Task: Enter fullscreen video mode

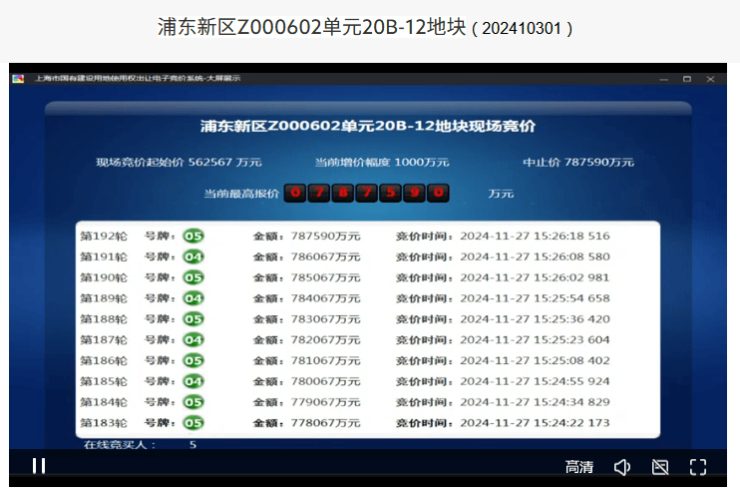Action: [x=698, y=467]
